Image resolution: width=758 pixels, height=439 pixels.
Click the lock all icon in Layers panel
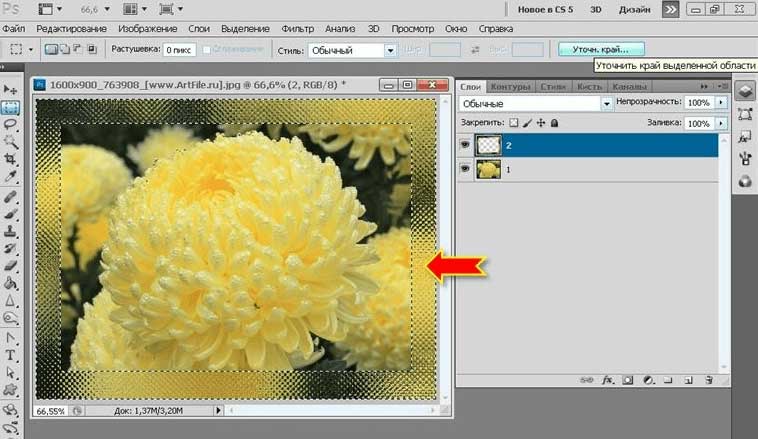click(554, 123)
